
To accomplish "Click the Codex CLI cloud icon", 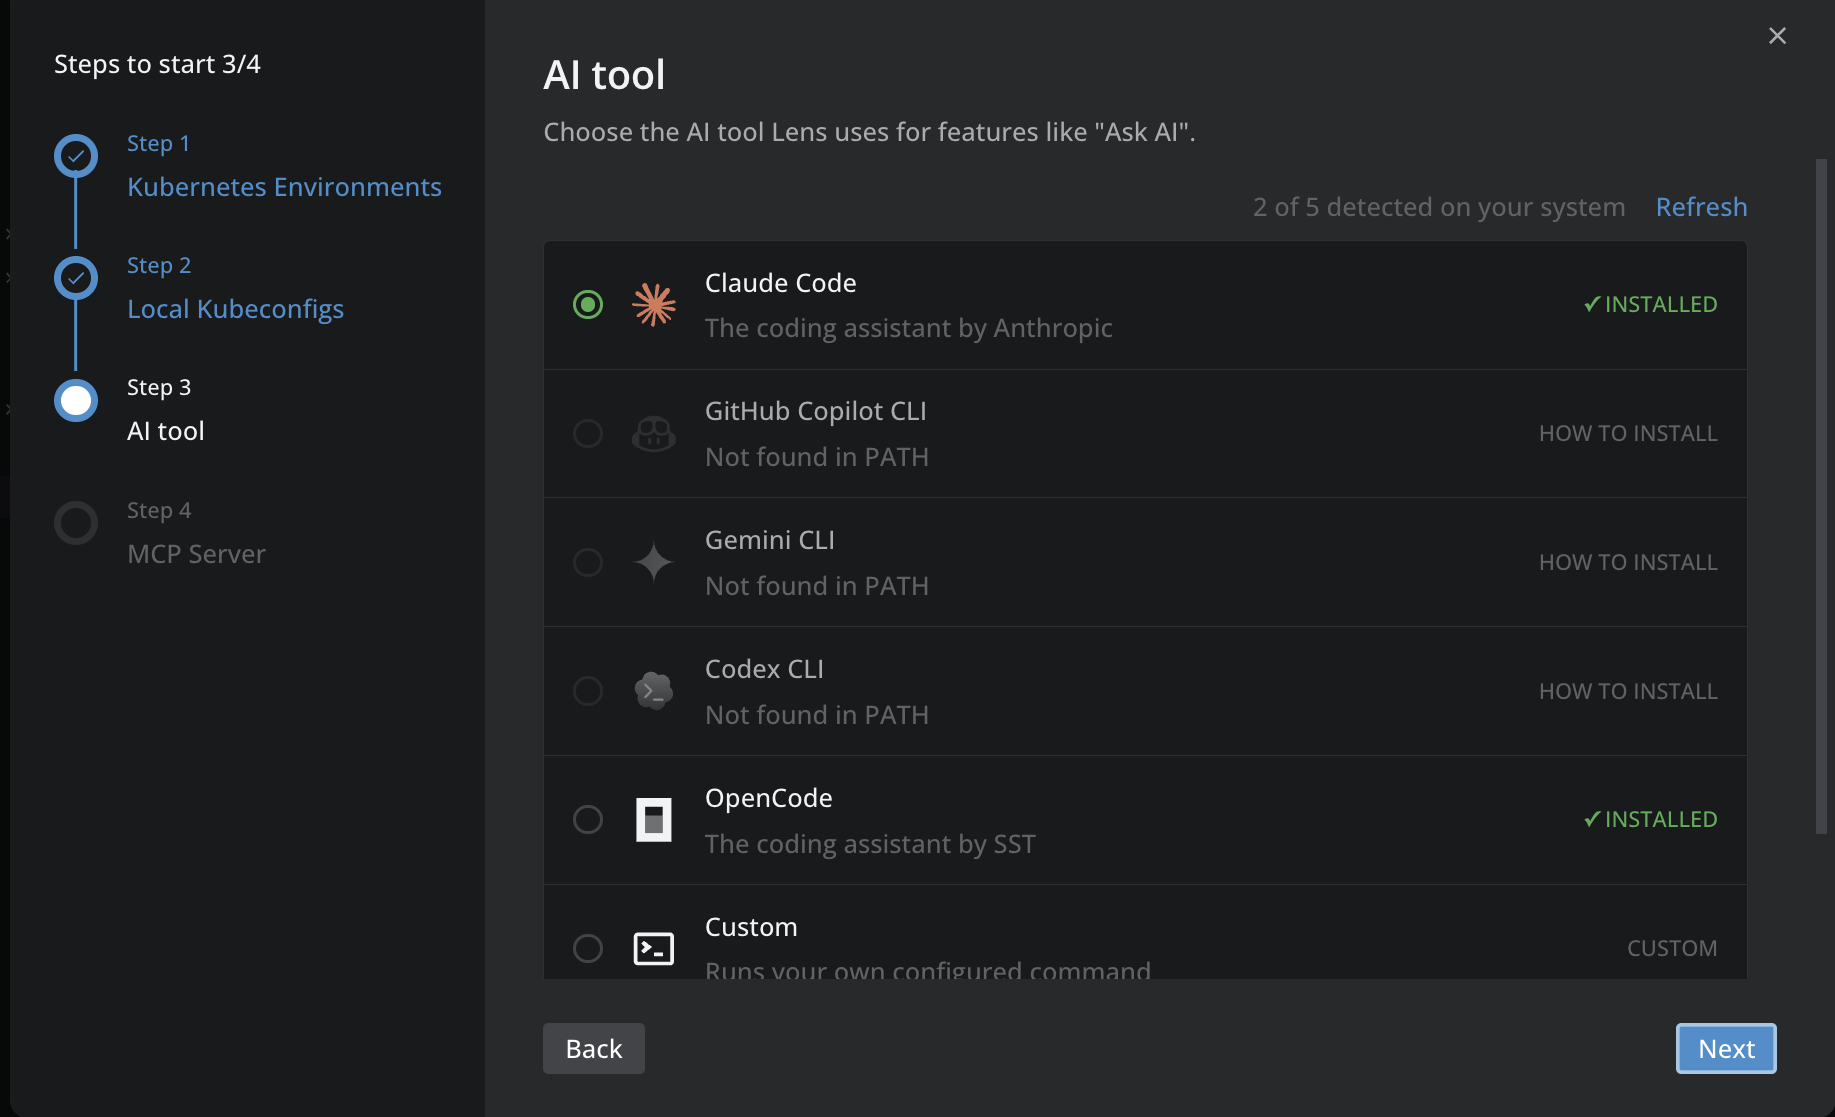I will click(x=654, y=691).
